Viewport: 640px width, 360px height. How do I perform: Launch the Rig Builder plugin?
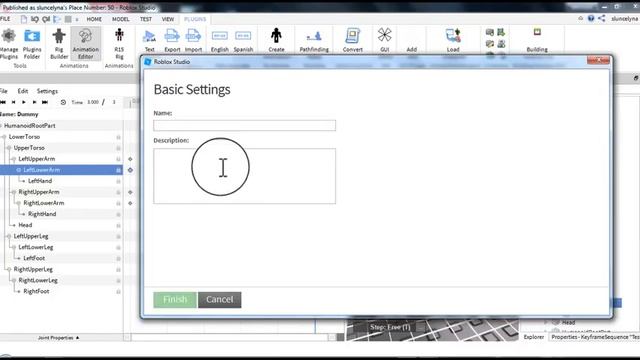click(x=59, y=44)
